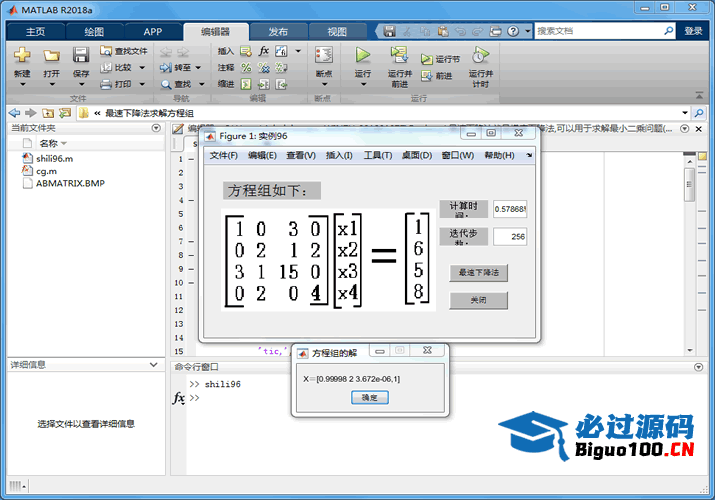715x500 pixels.
Task: Open the Save (保存) dropdown arrow
Action: (81, 84)
